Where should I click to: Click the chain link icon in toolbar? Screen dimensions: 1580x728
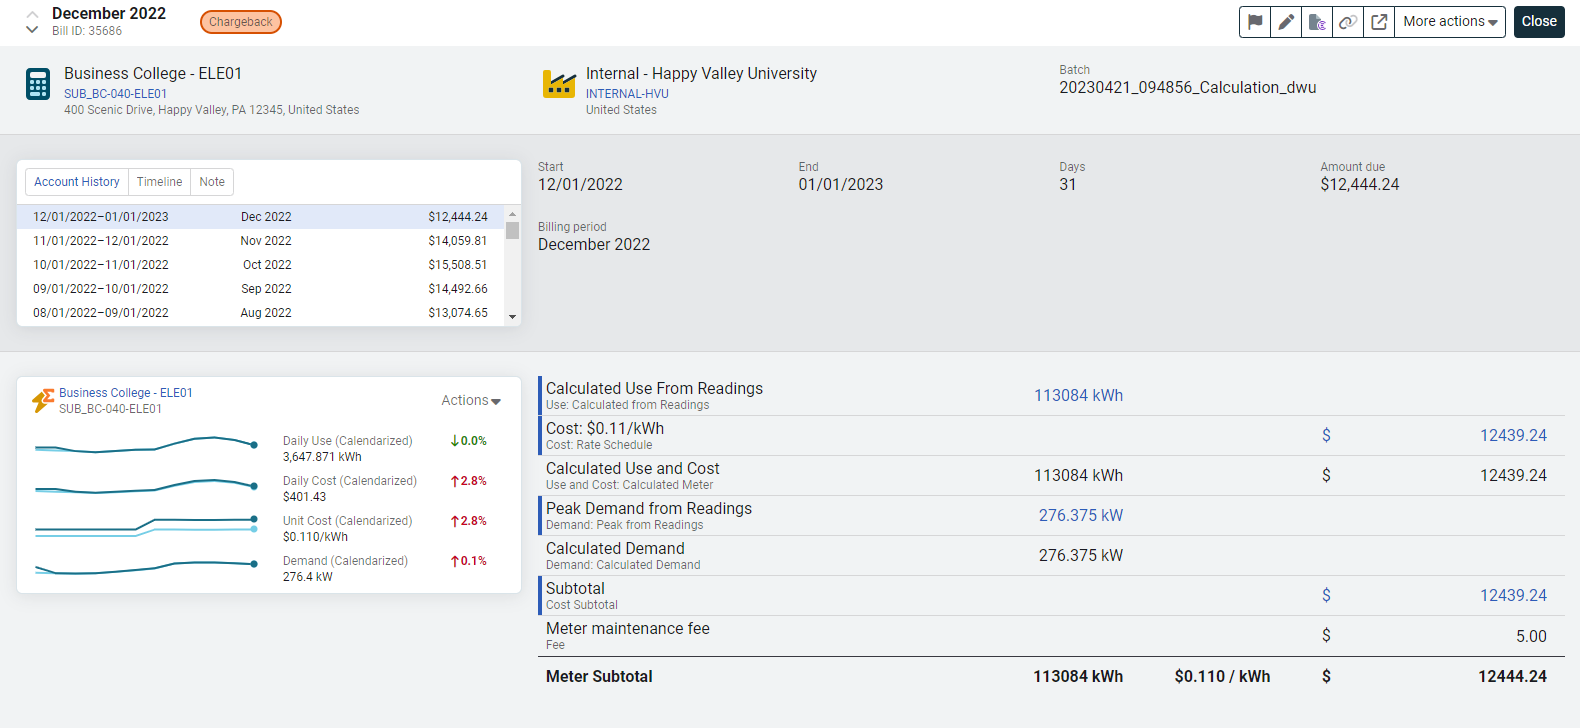point(1348,22)
